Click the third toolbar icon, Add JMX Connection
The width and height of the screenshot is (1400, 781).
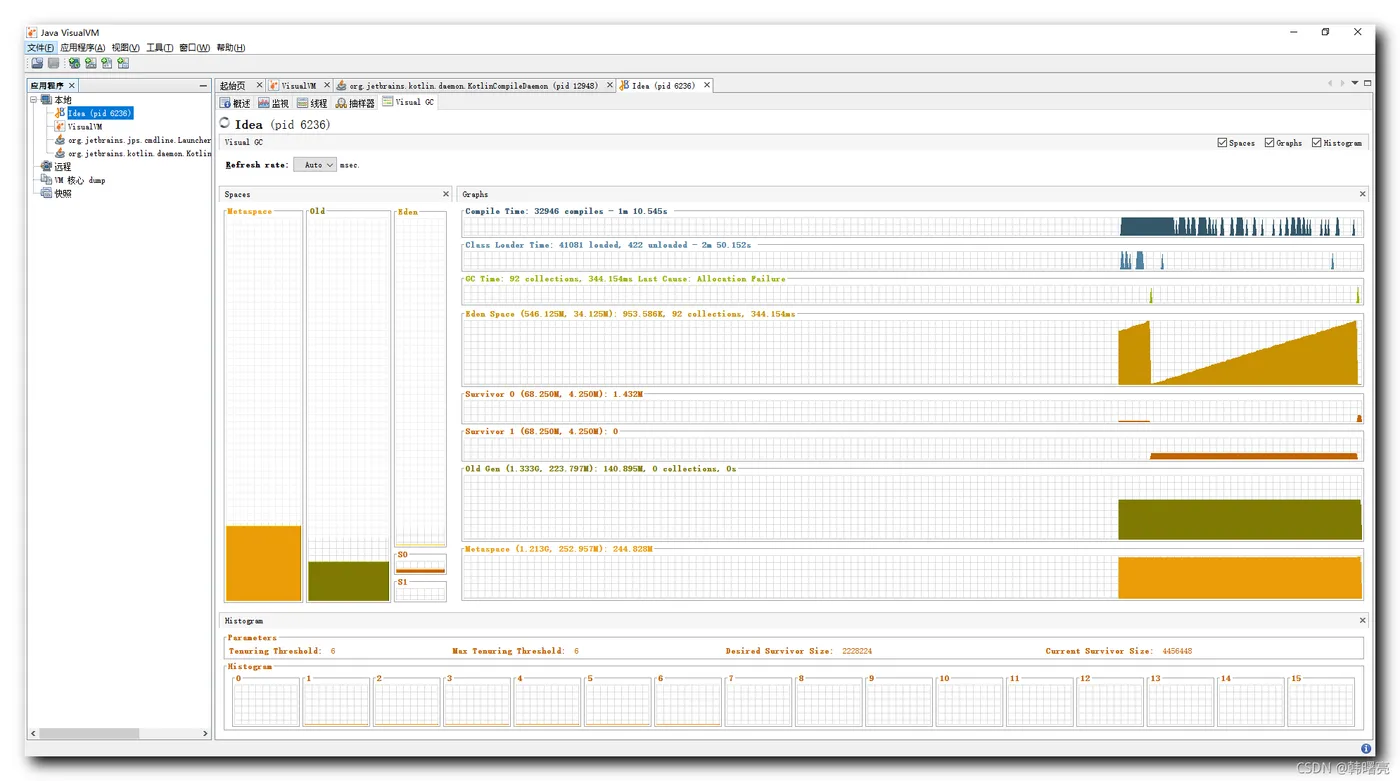pos(74,63)
